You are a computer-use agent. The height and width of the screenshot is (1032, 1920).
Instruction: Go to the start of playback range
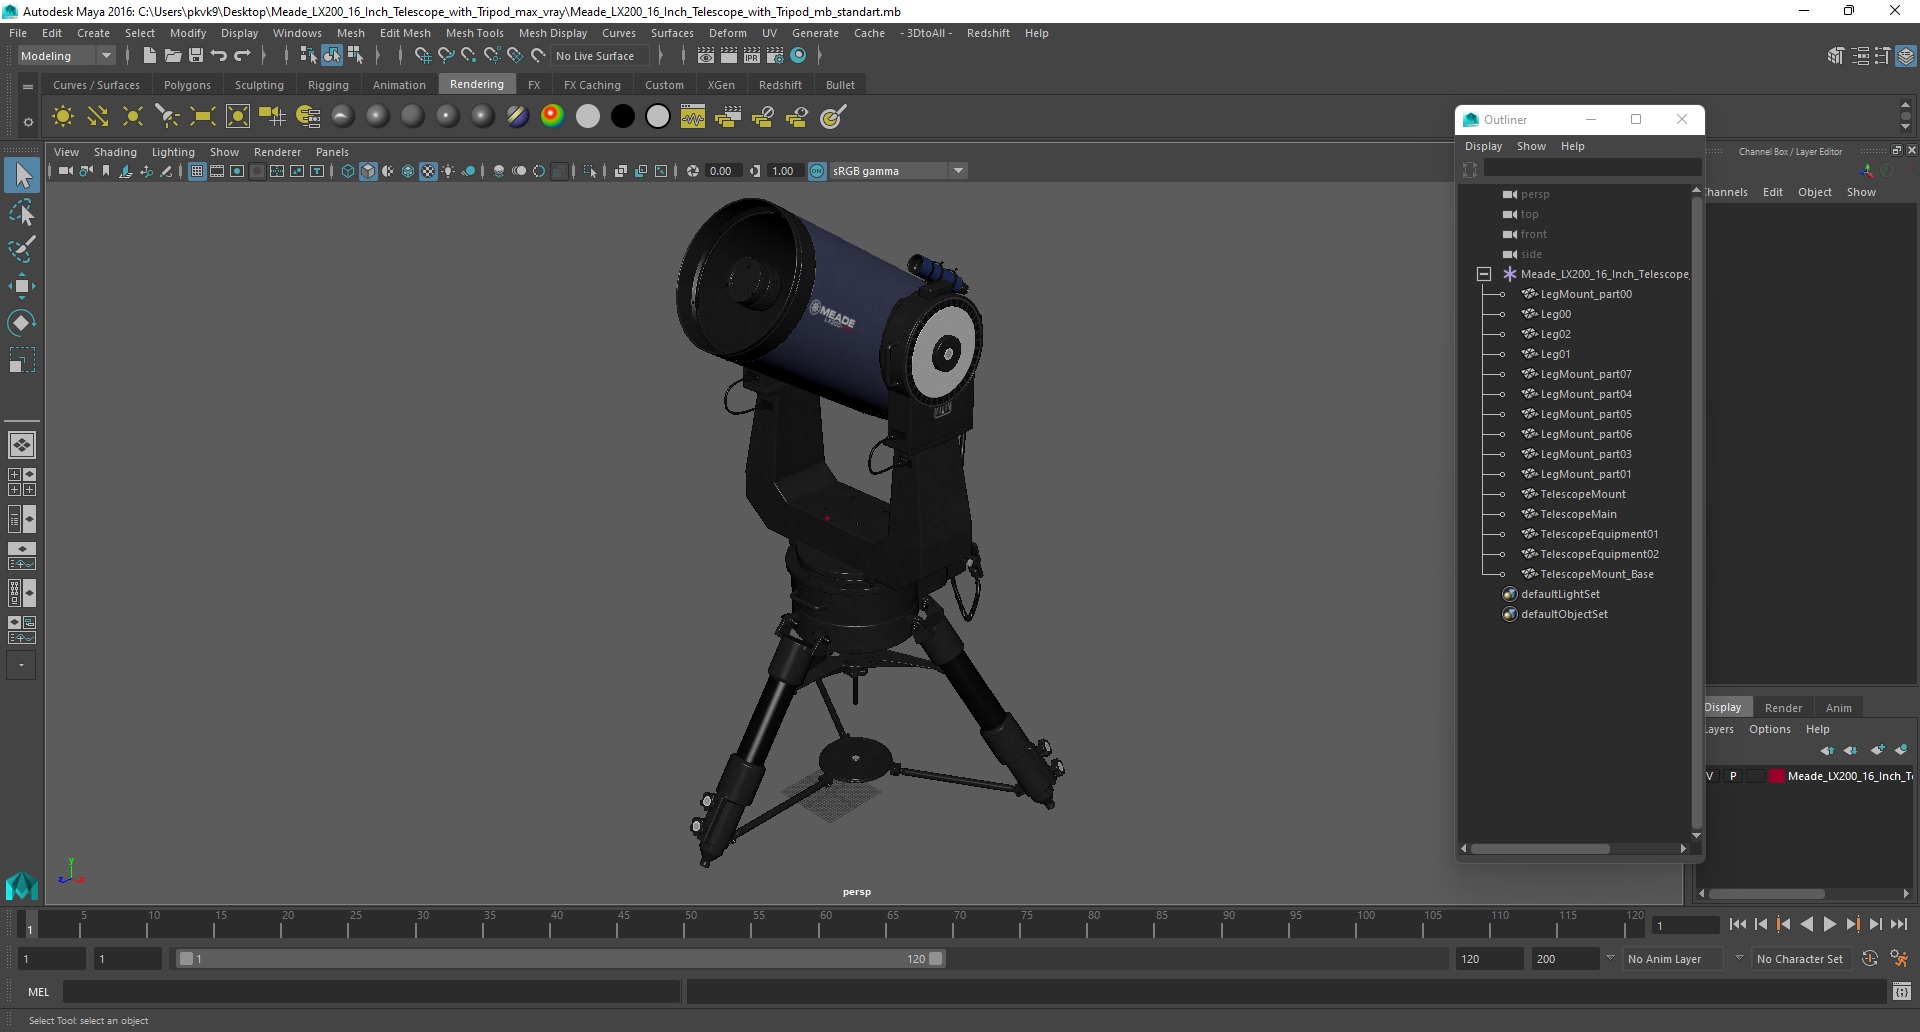click(1737, 925)
